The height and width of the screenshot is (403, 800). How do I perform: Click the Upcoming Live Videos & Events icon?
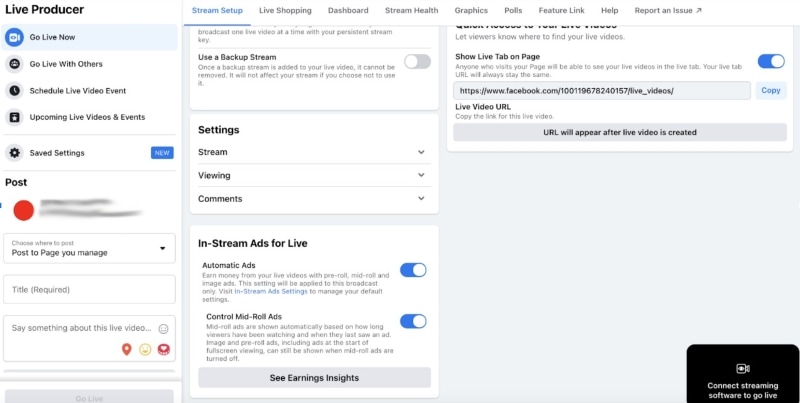[15, 117]
